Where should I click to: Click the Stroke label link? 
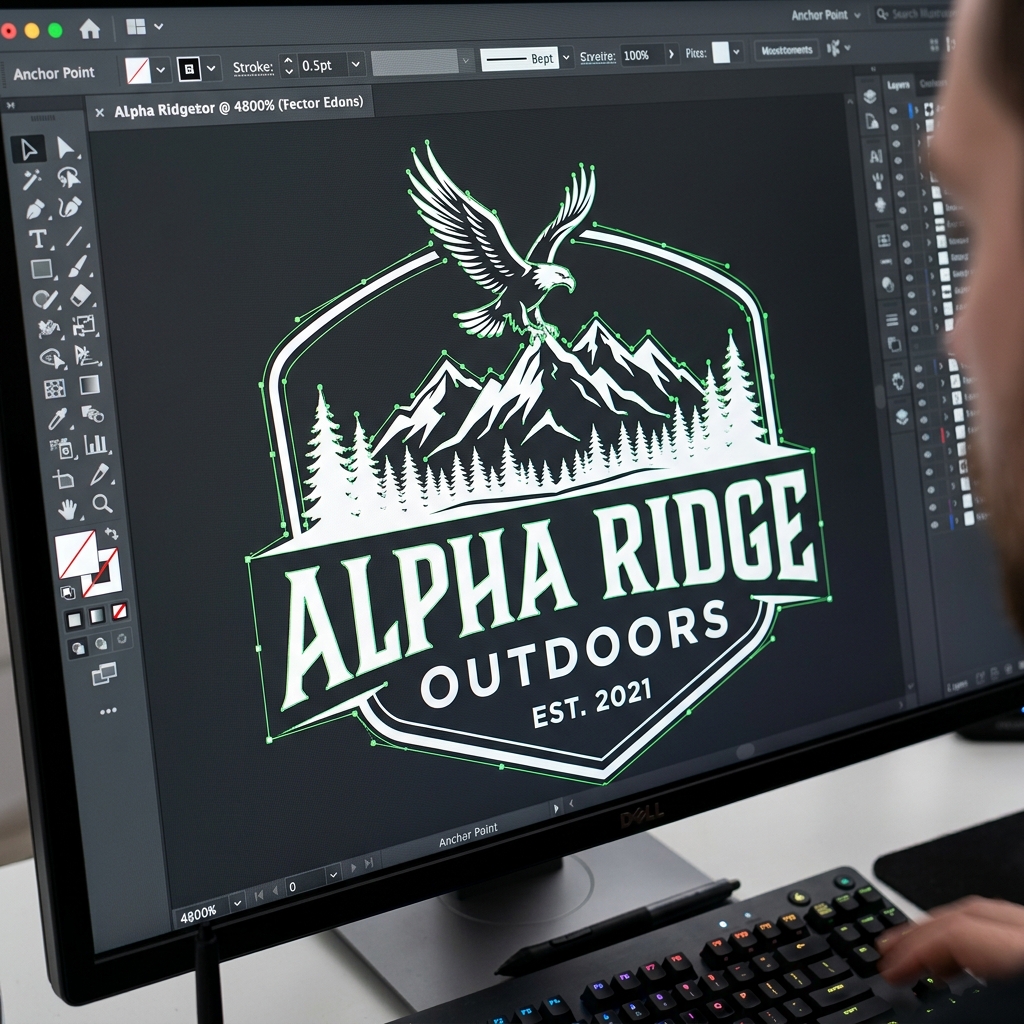[253, 67]
